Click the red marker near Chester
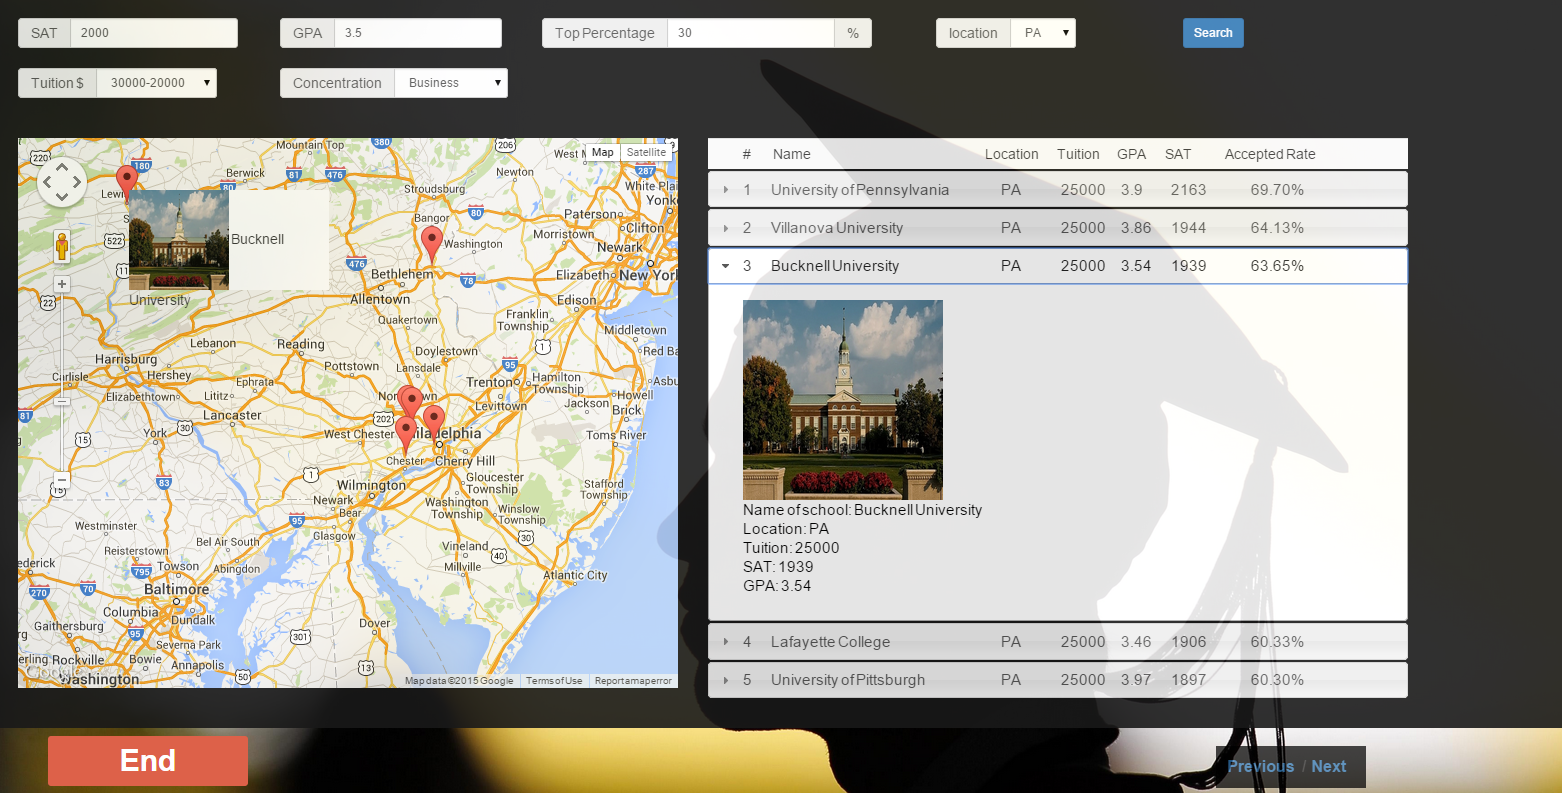1562x793 pixels. coord(405,436)
